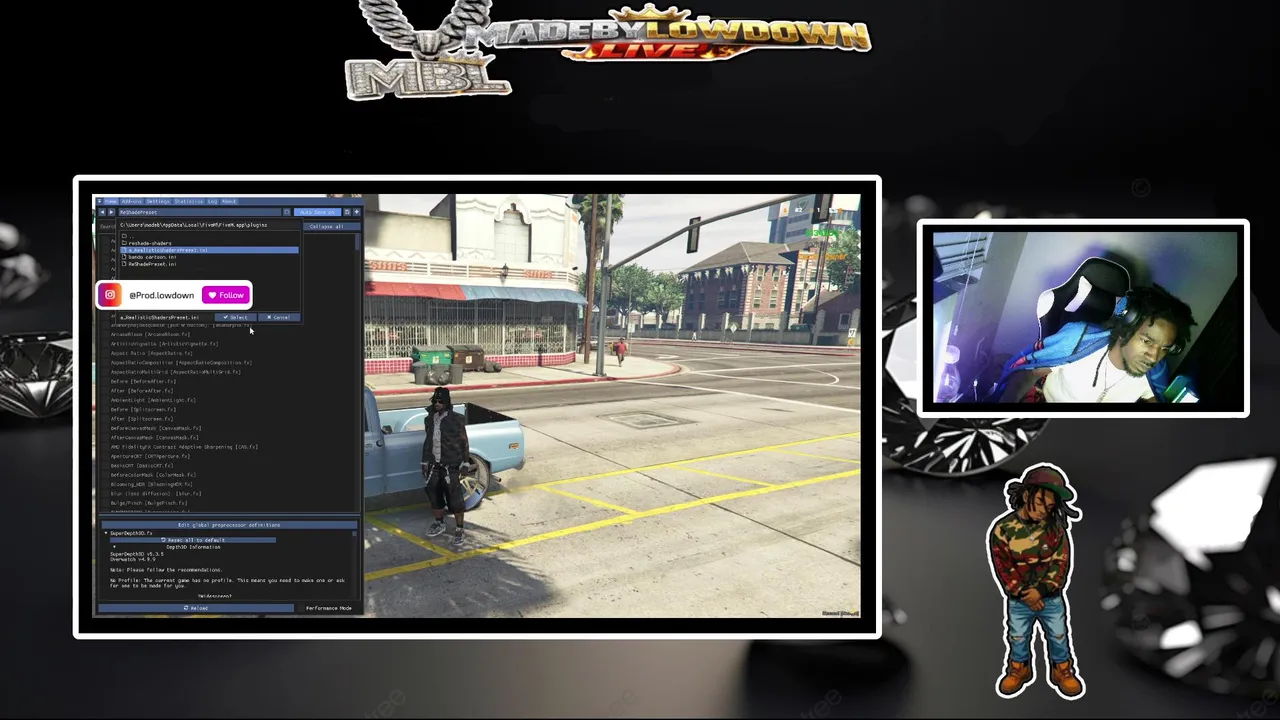Click the Reload button
Screen dimensions: 1280x720
coord(196,608)
